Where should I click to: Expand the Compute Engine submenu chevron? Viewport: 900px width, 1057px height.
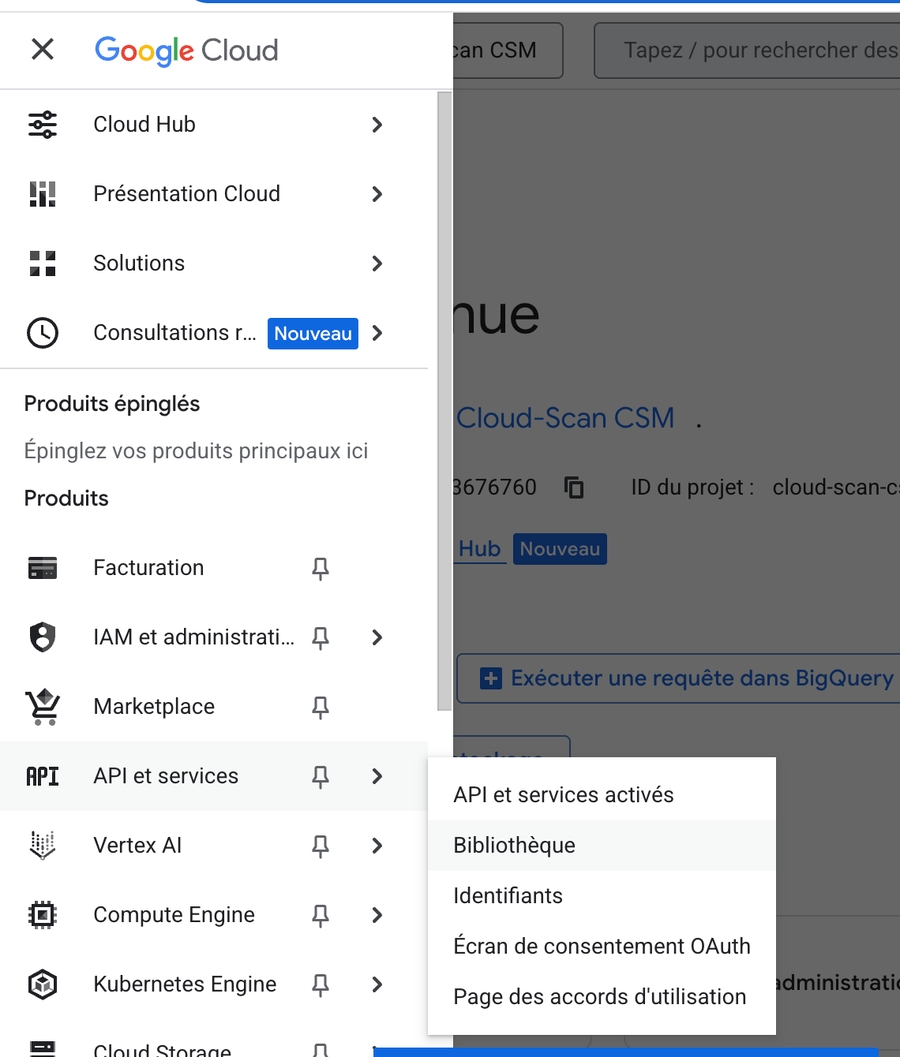(x=377, y=915)
